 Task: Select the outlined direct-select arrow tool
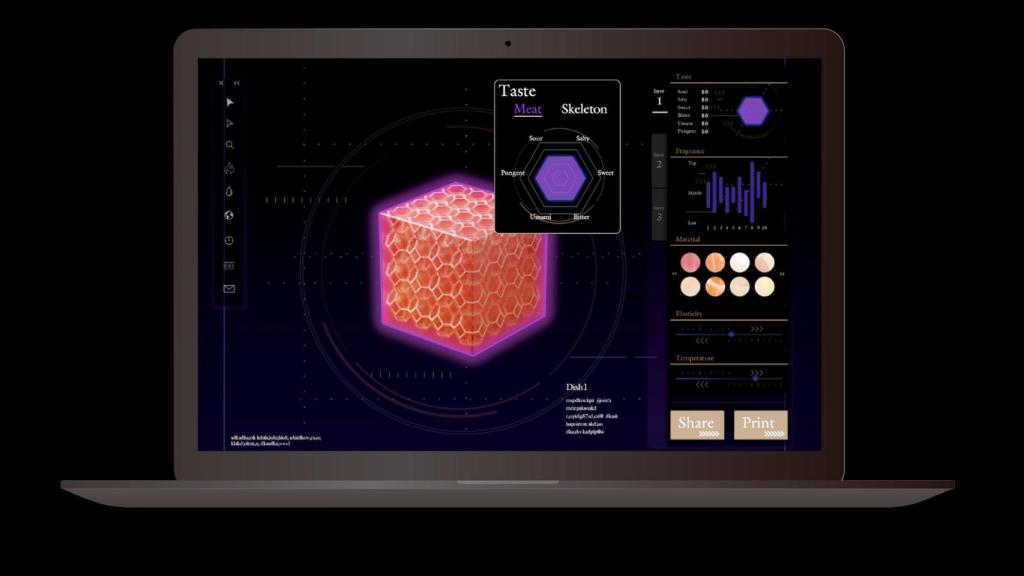[x=229, y=123]
